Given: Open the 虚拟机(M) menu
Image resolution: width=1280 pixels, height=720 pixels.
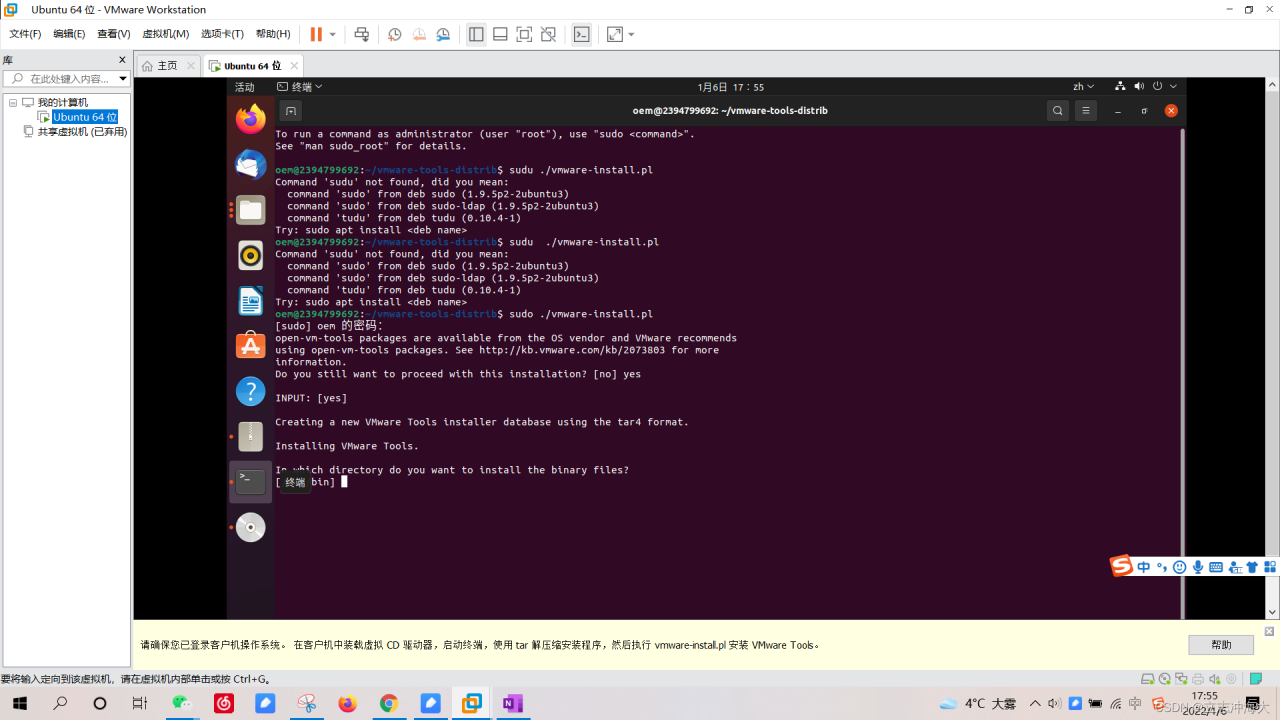Looking at the screenshot, I should point(165,34).
